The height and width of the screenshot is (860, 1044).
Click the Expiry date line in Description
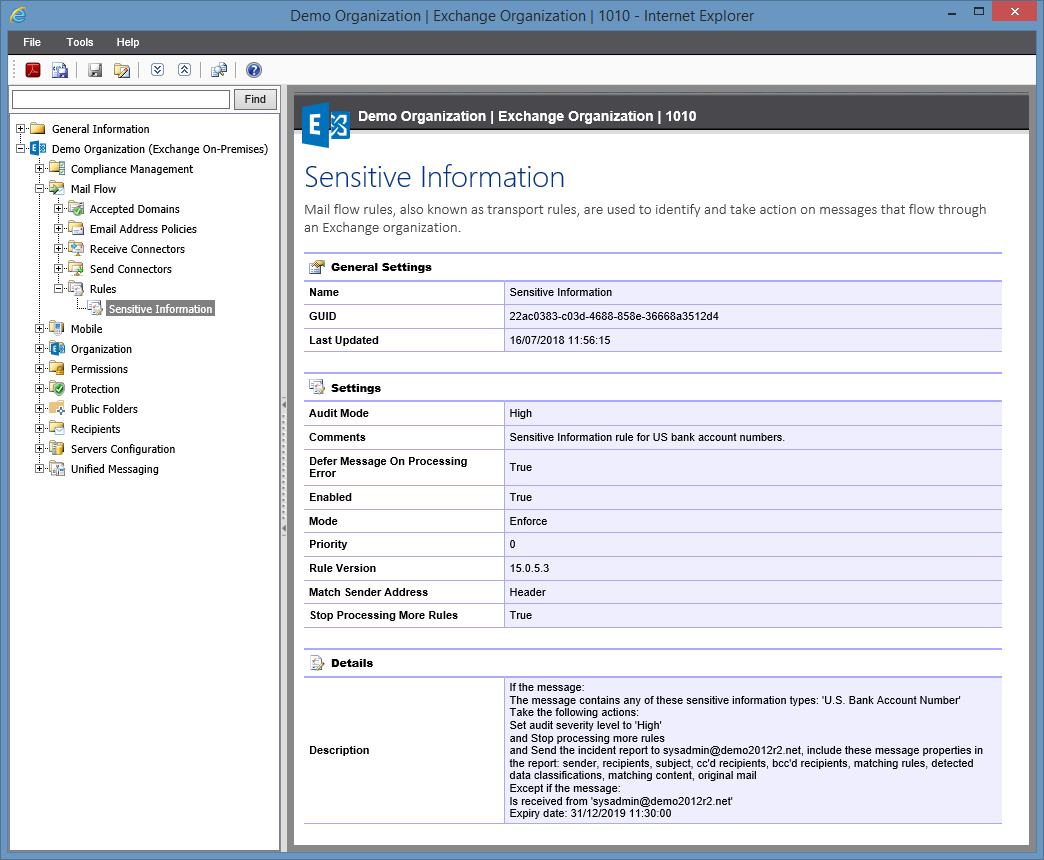coord(591,813)
